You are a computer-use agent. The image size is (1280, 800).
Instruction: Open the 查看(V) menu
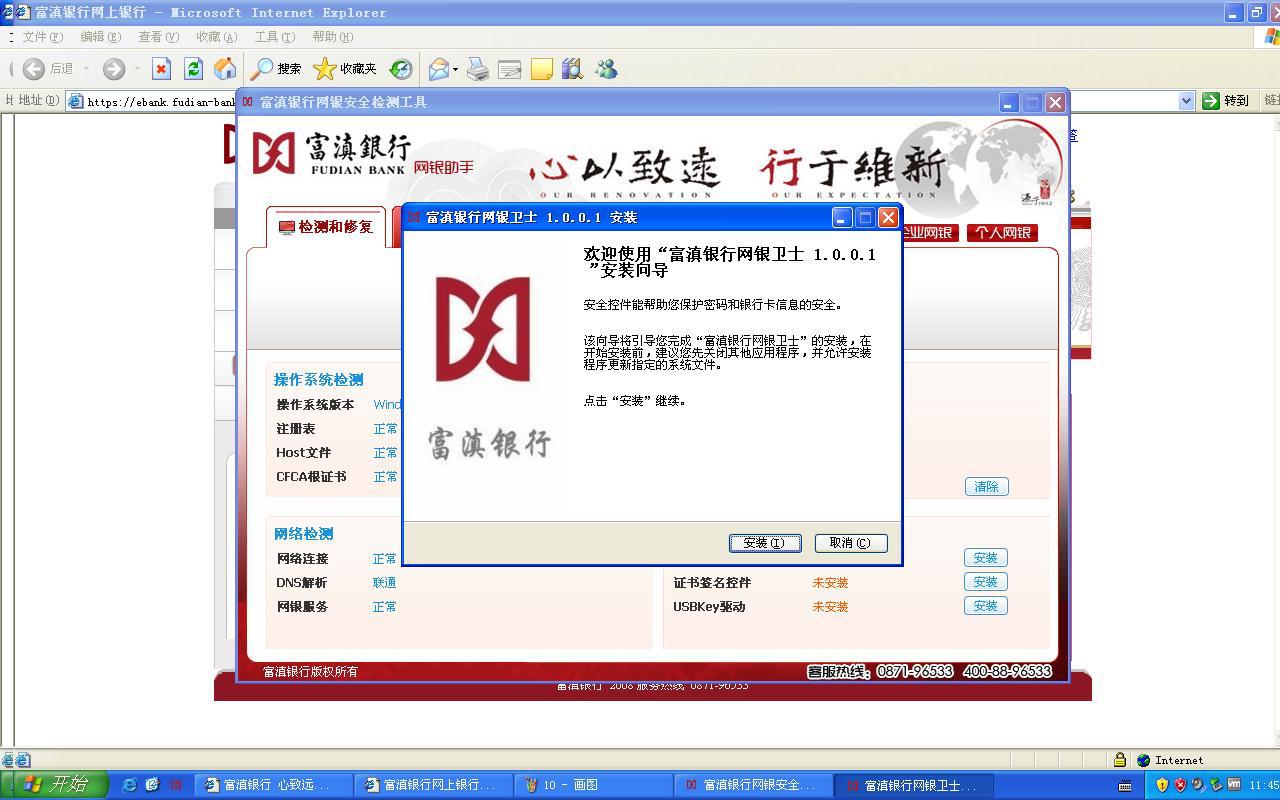click(x=158, y=36)
